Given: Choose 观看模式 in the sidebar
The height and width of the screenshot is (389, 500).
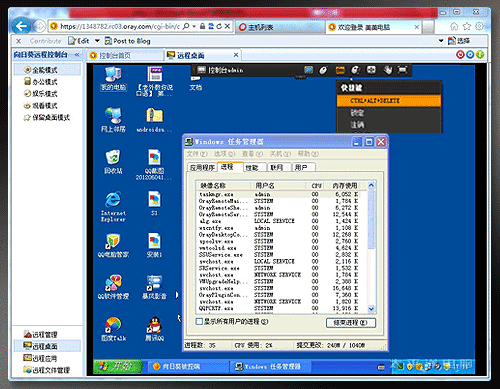Looking at the screenshot, I should 41,106.
